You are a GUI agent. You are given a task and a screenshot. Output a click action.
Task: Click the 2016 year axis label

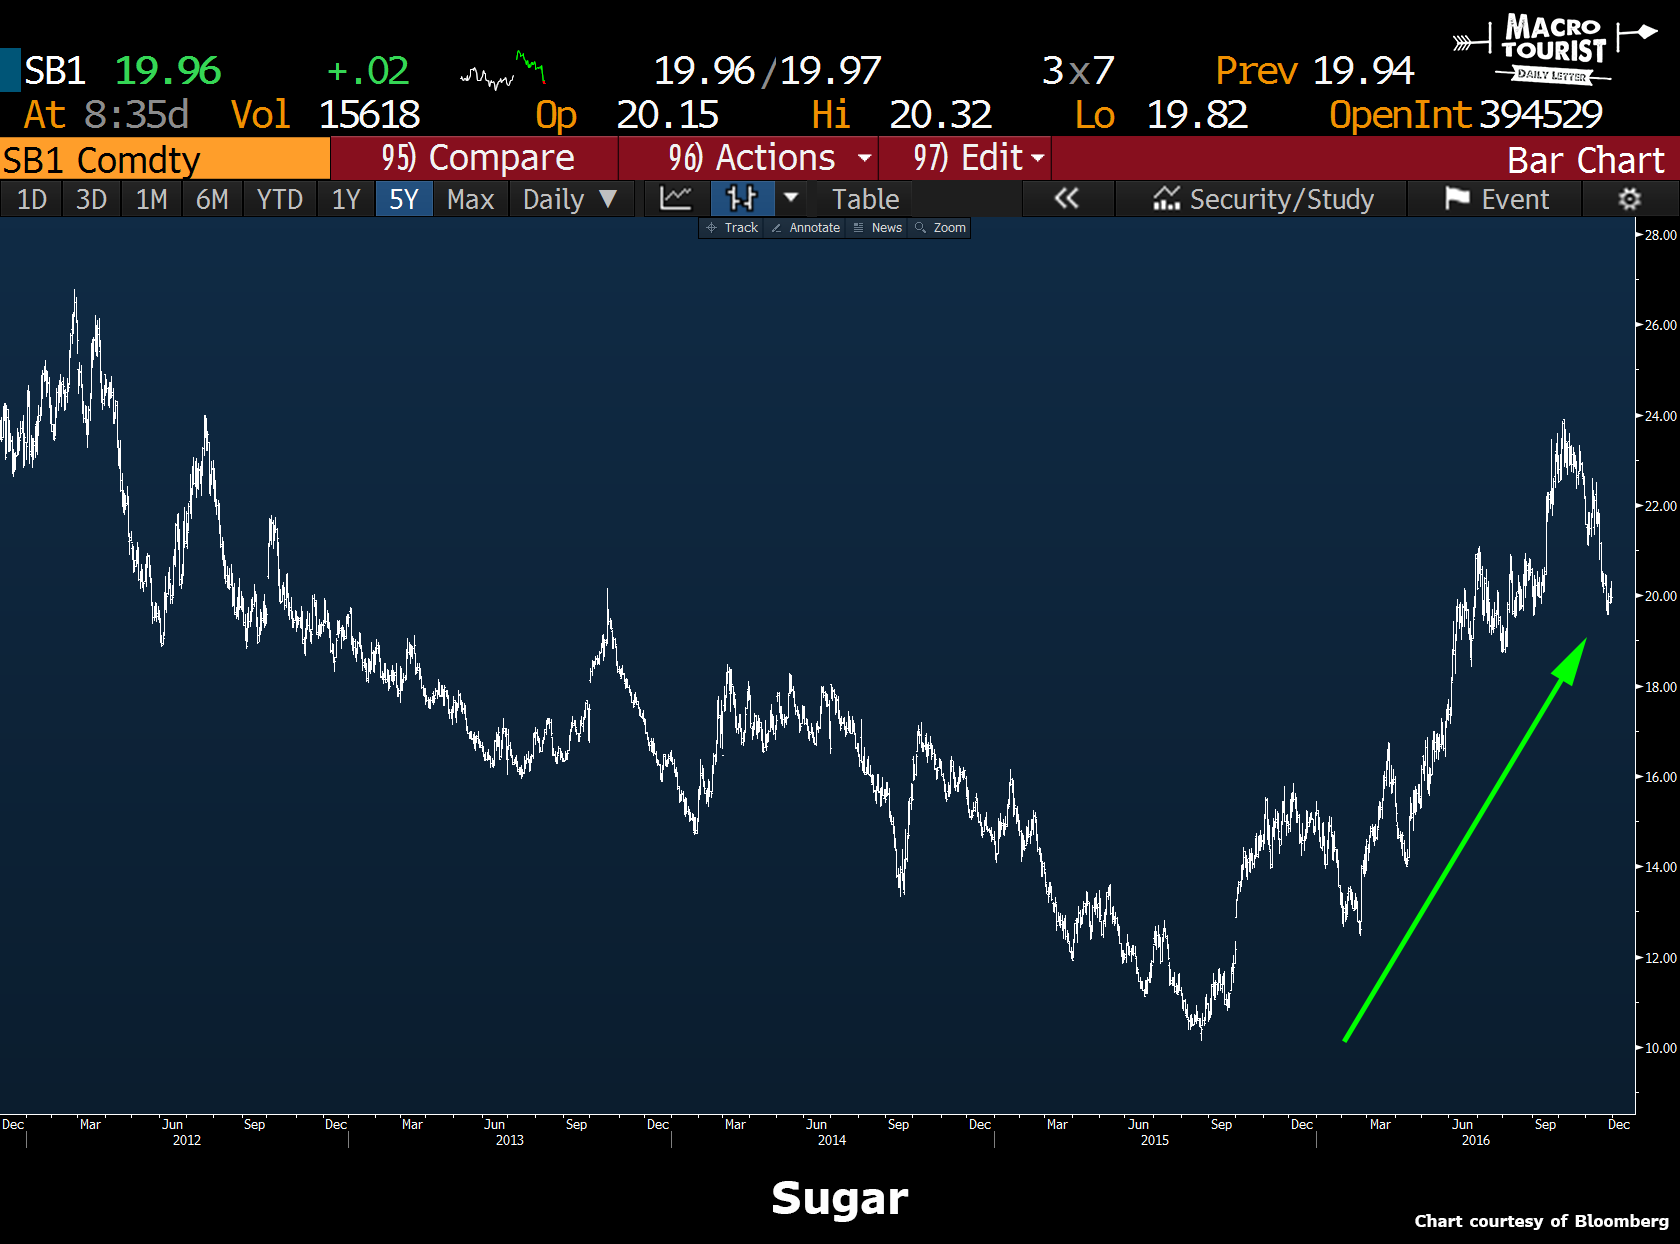coord(1476,1140)
